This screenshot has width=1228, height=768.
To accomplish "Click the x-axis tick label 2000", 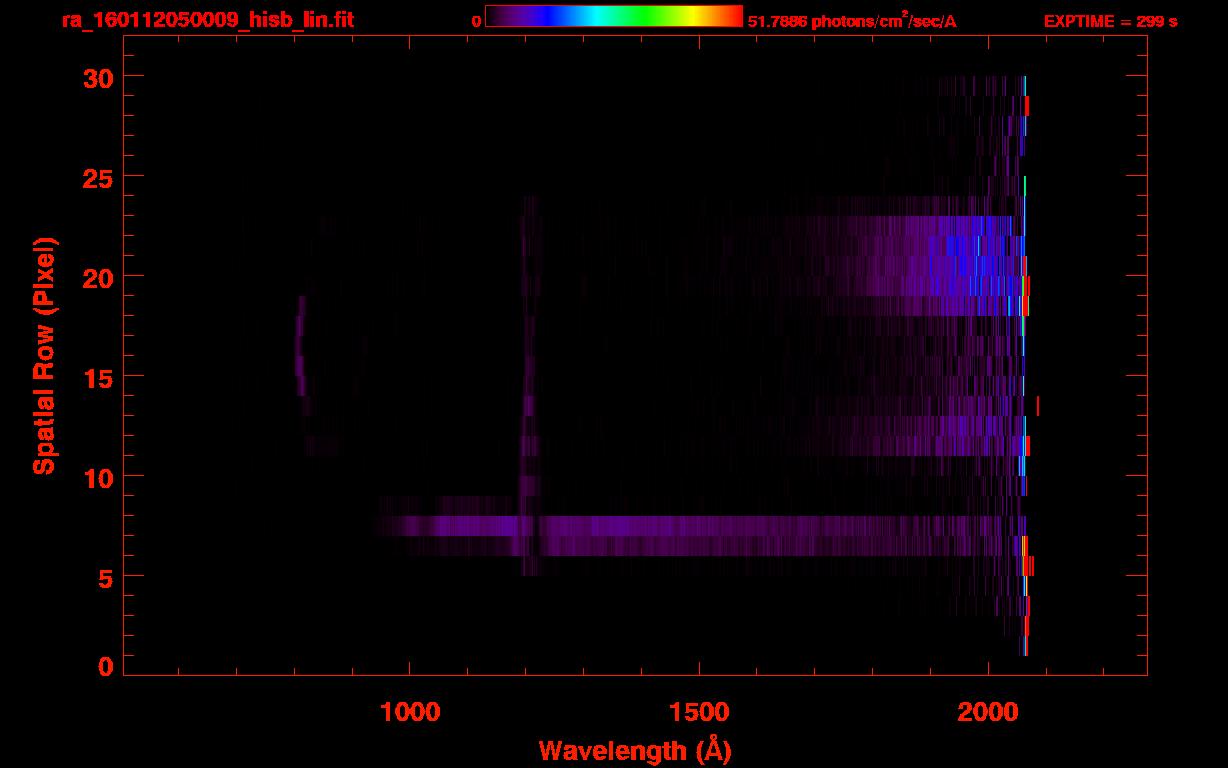I will (x=988, y=711).
